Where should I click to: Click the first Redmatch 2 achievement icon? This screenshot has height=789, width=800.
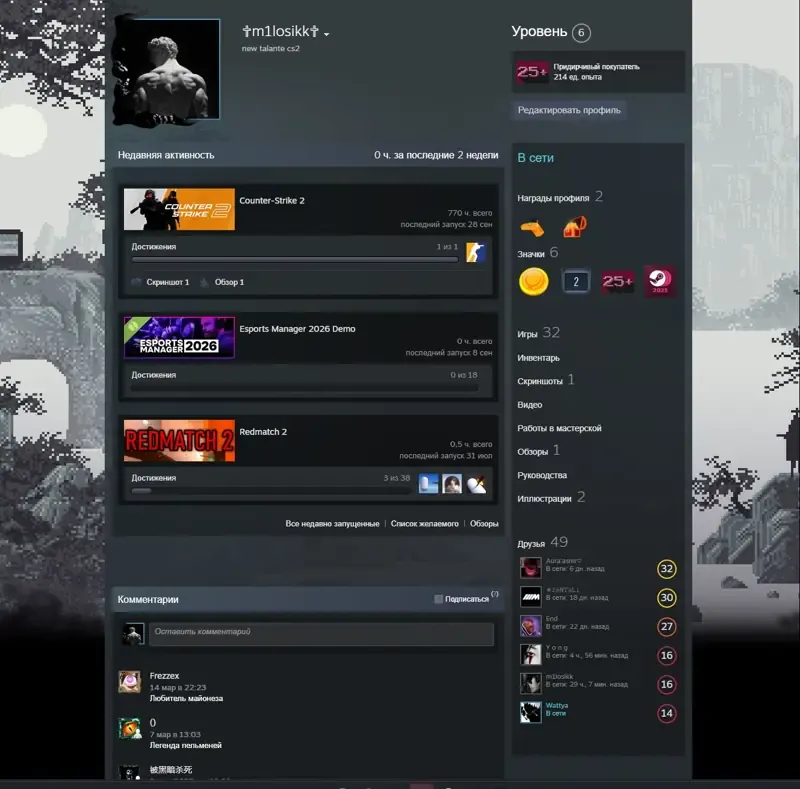coord(429,484)
